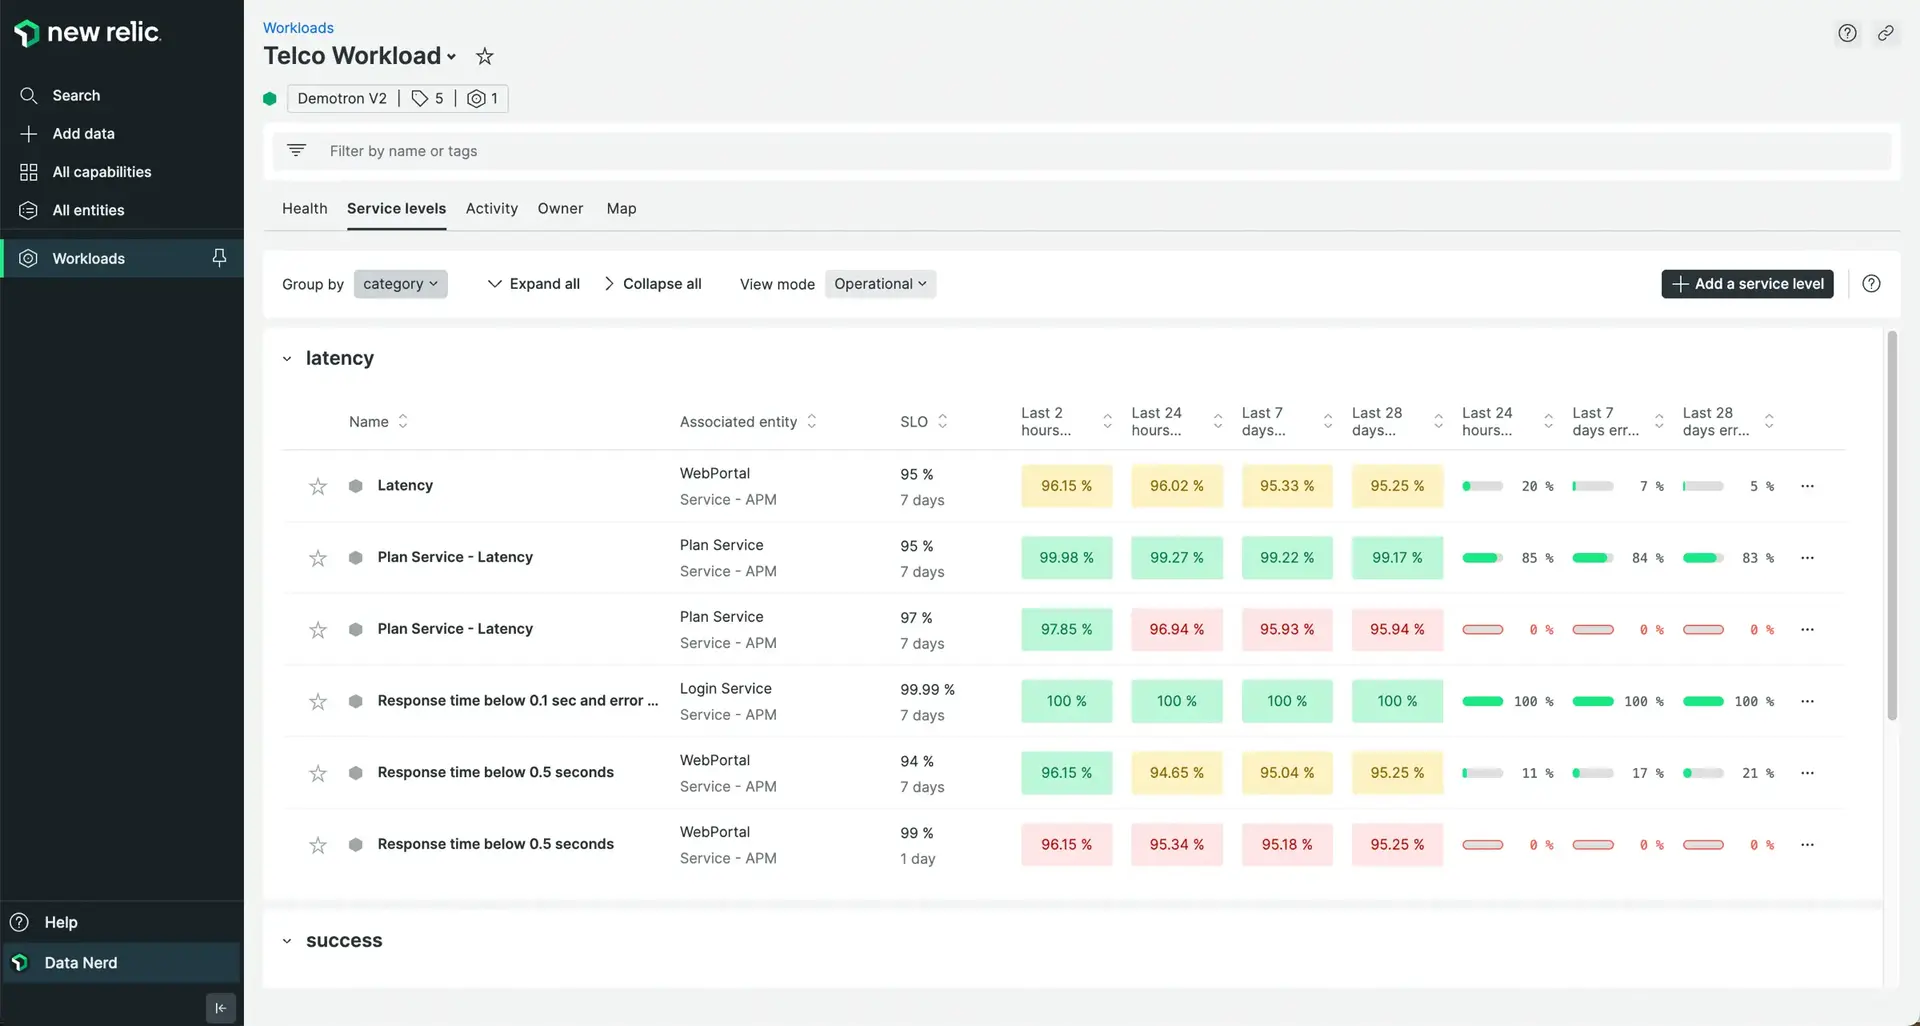Favorite the Telco Workload with the star
Image resolution: width=1920 pixels, height=1026 pixels.
click(485, 56)
